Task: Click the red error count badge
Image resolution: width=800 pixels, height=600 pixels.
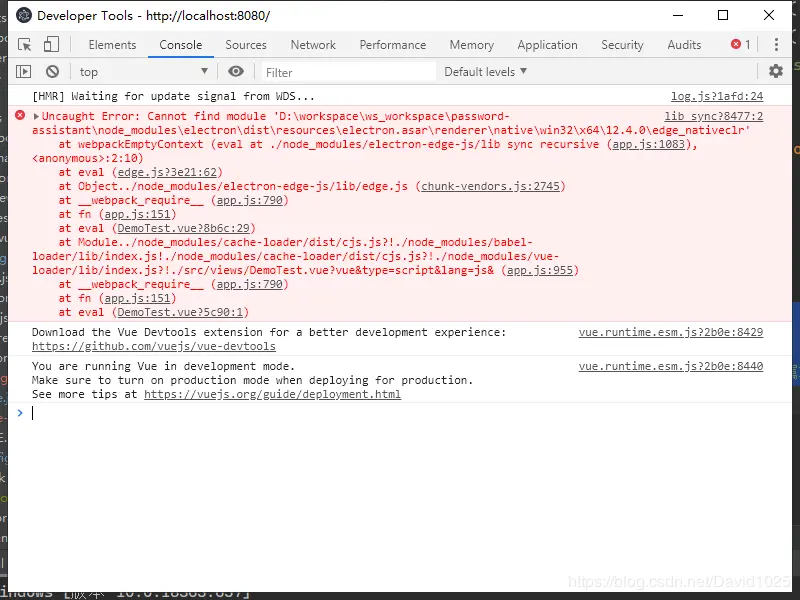Action: coord(740,44)
